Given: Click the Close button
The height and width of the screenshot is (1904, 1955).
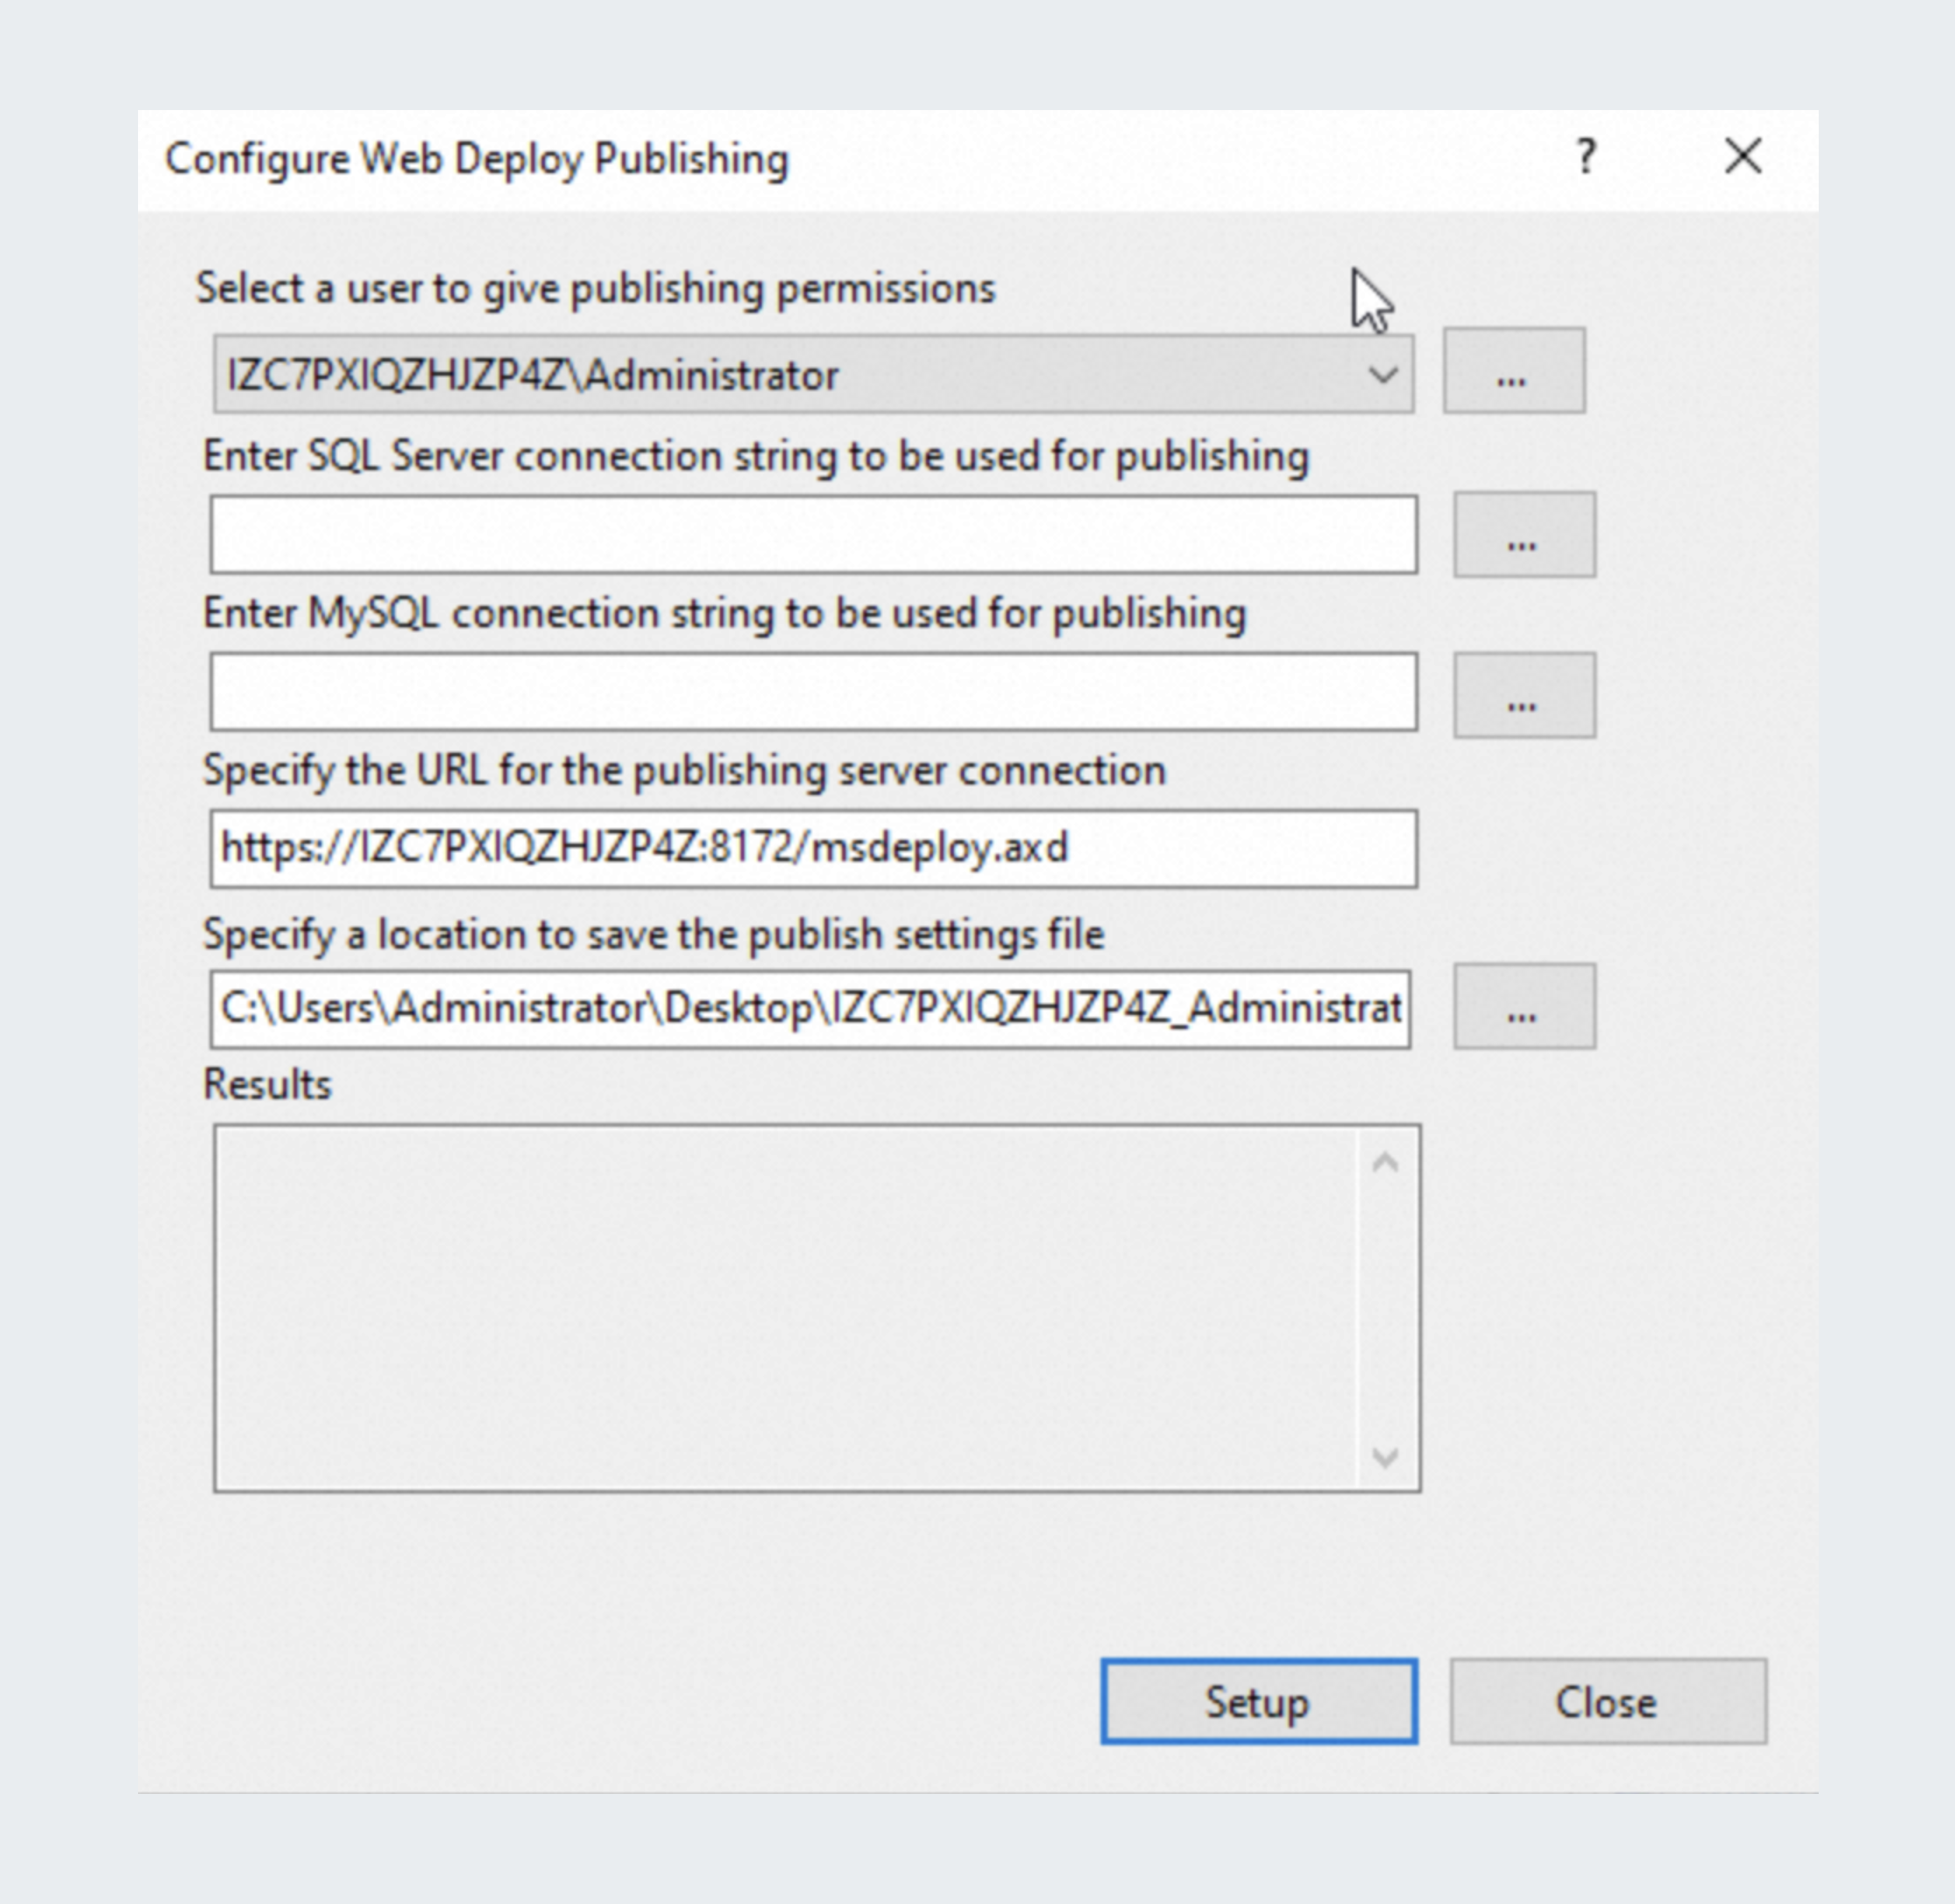Looking at the screenshot, I should 1608,1702.
